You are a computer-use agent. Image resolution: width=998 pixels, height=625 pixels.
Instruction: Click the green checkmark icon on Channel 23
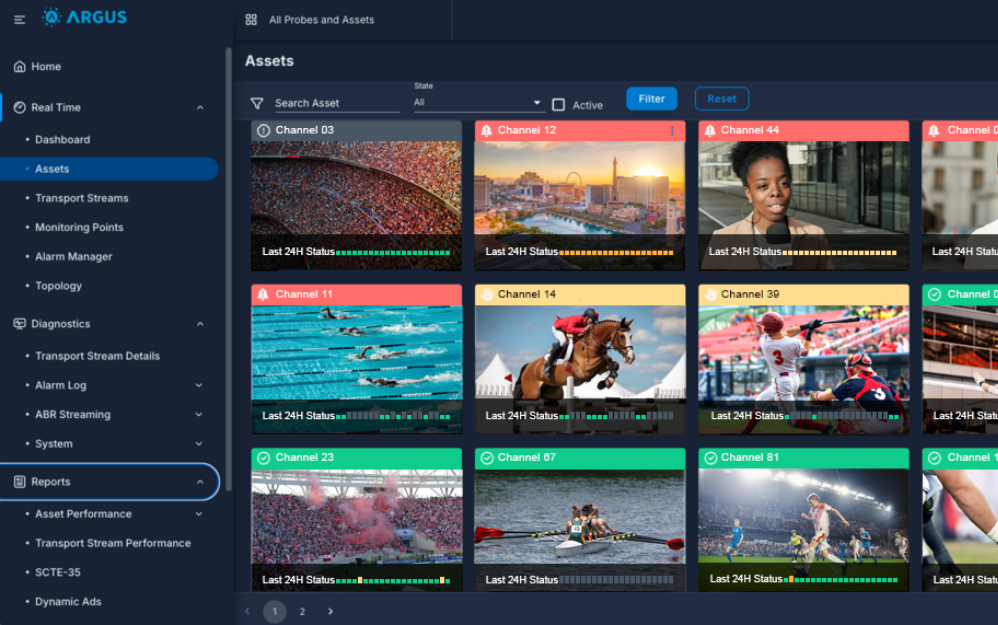coord(264,458)
